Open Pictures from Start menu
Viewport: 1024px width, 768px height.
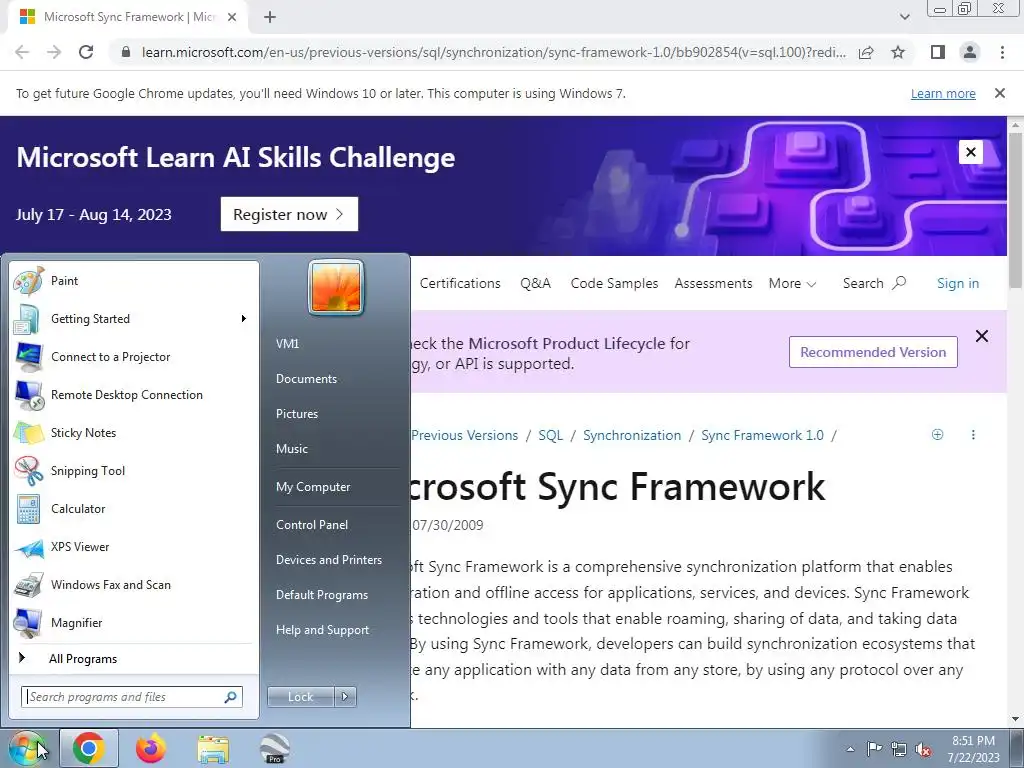296,413
